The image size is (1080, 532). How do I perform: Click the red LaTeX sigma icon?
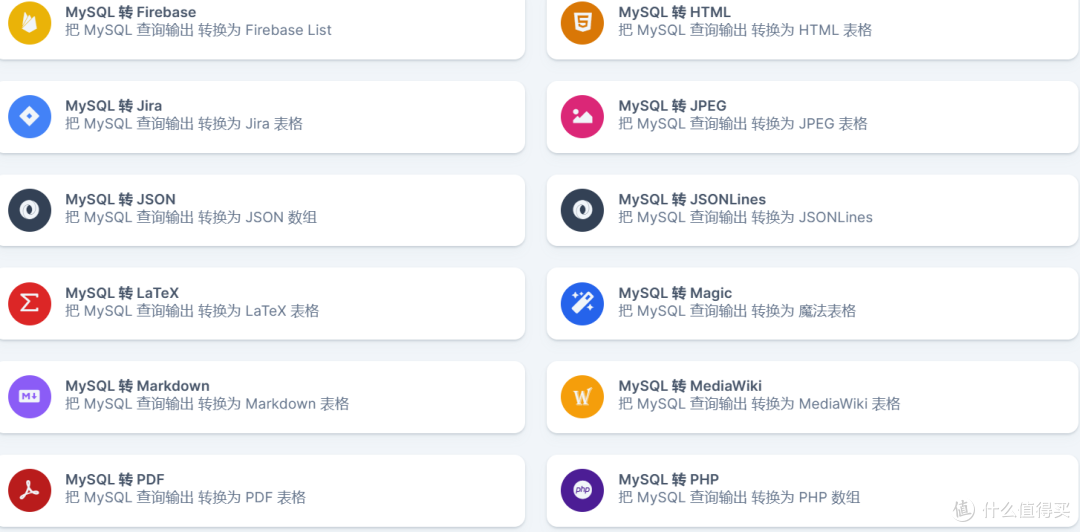click(x=30, y=304)
